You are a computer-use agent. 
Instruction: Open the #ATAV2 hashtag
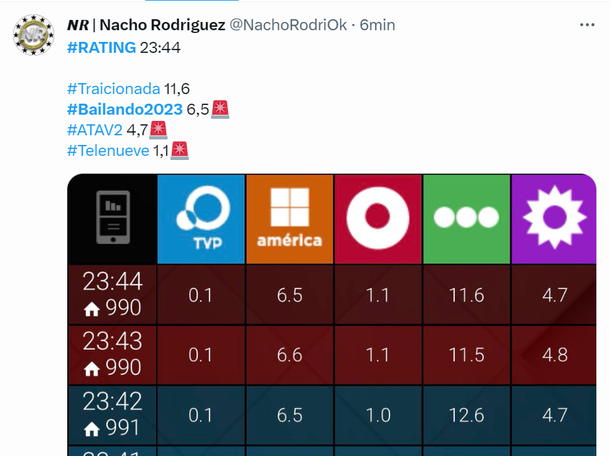pyautogui.click(x=95, y=130)
